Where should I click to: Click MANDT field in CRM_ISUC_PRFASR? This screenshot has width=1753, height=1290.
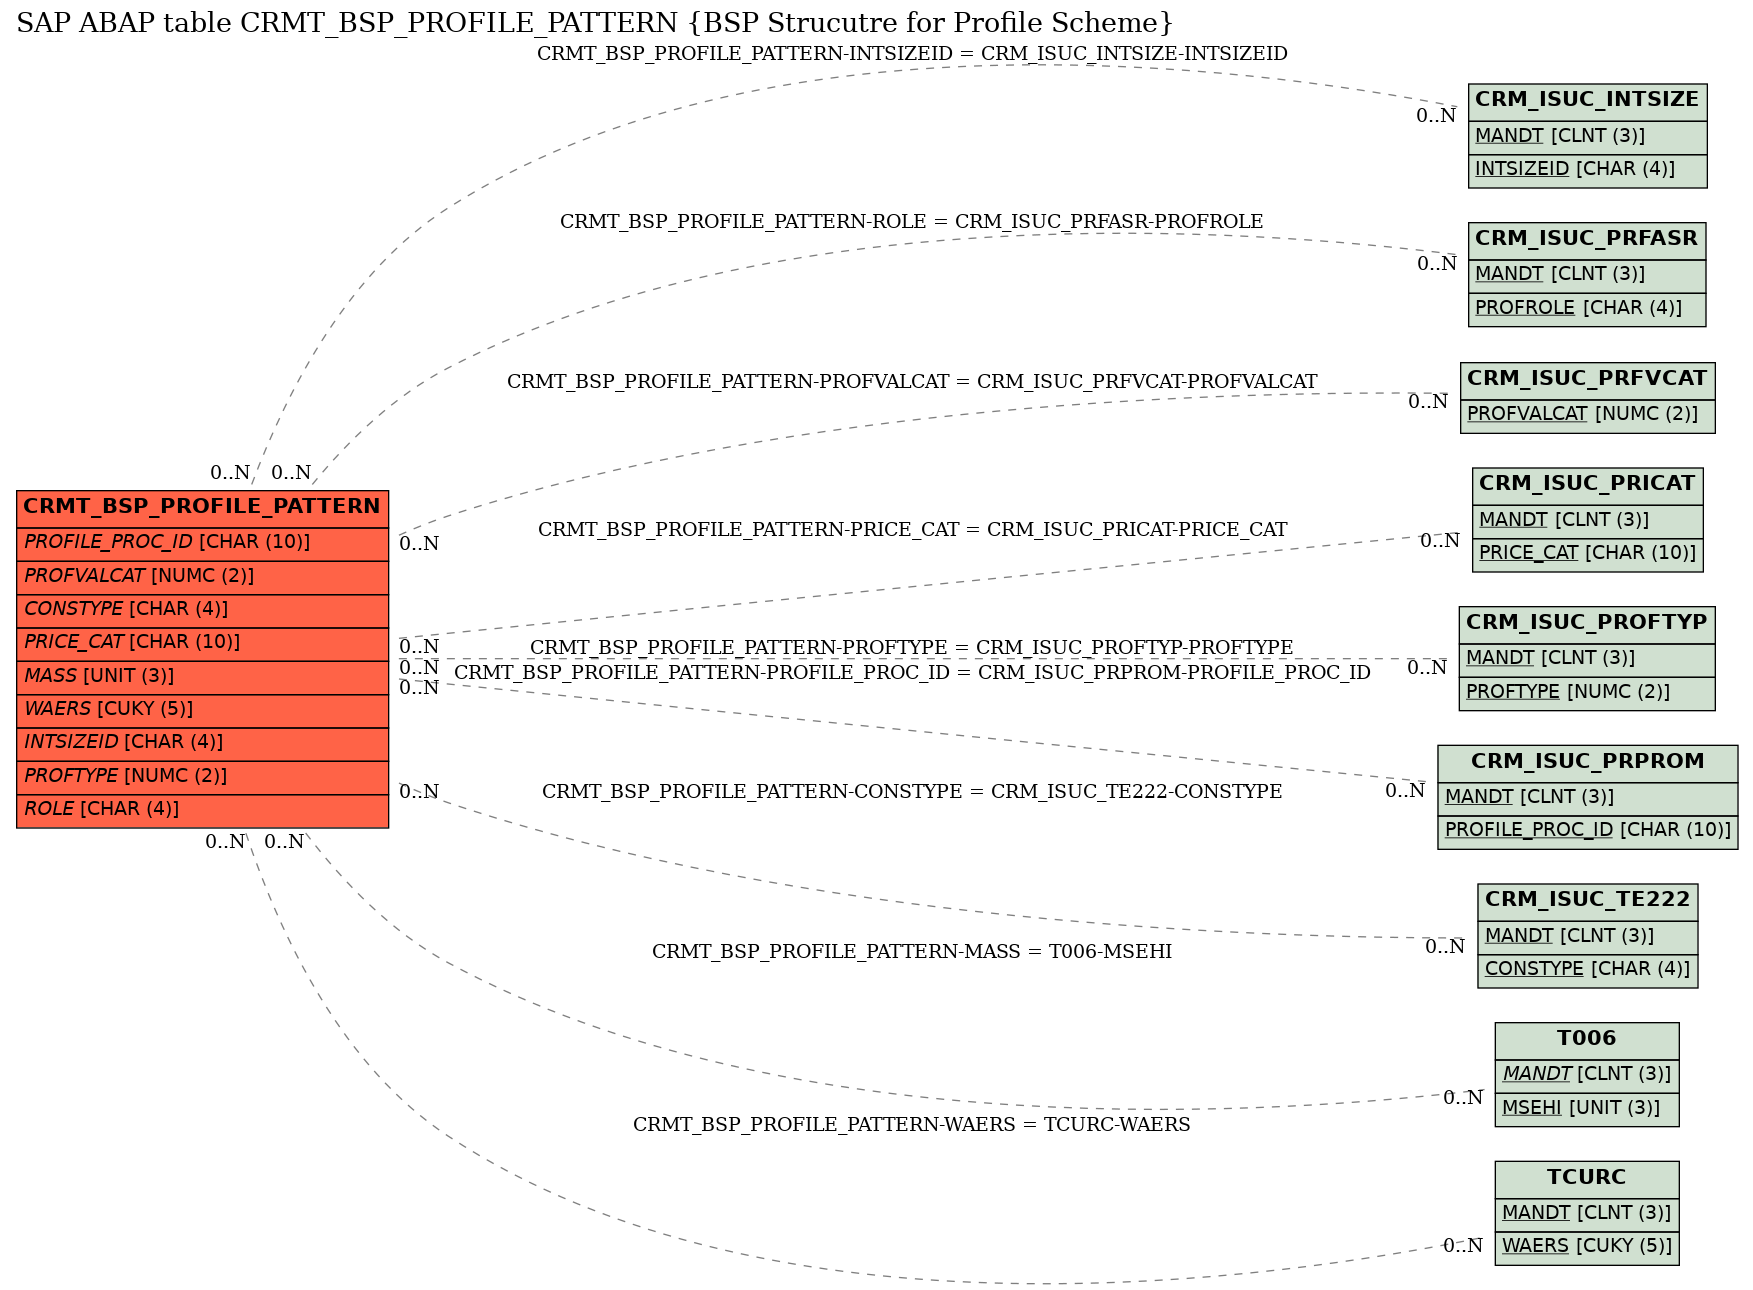pos(1587,275)
